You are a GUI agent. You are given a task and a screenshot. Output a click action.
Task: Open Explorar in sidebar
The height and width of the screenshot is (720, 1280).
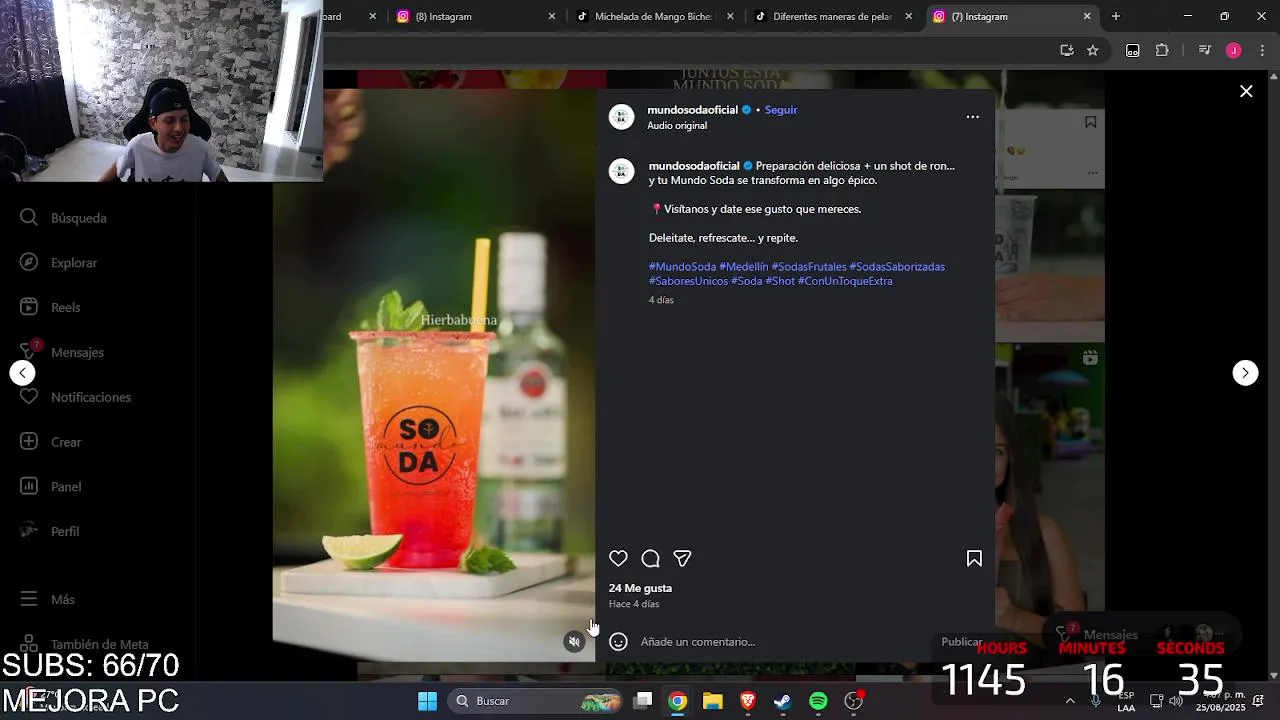click(59, 263)
